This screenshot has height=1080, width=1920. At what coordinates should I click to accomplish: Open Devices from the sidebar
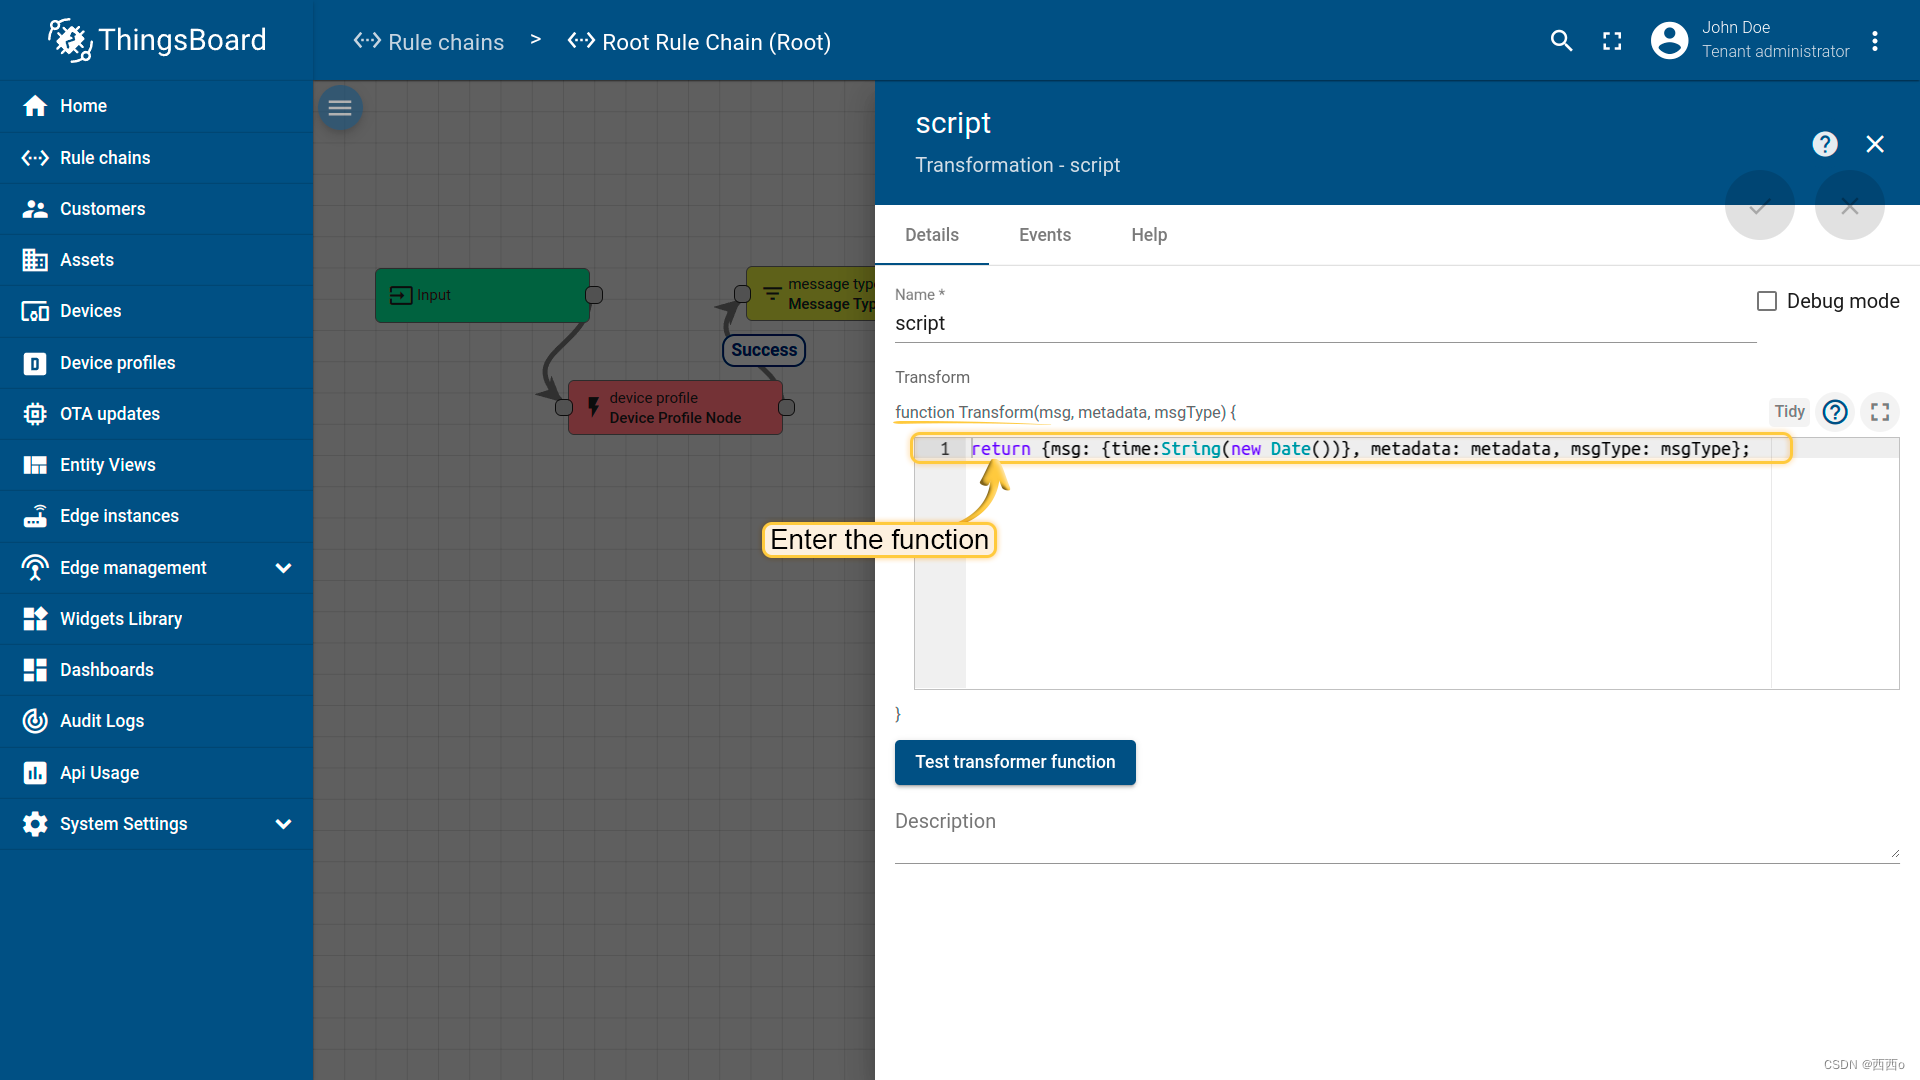pyautogui.click(x=90, y=311)
